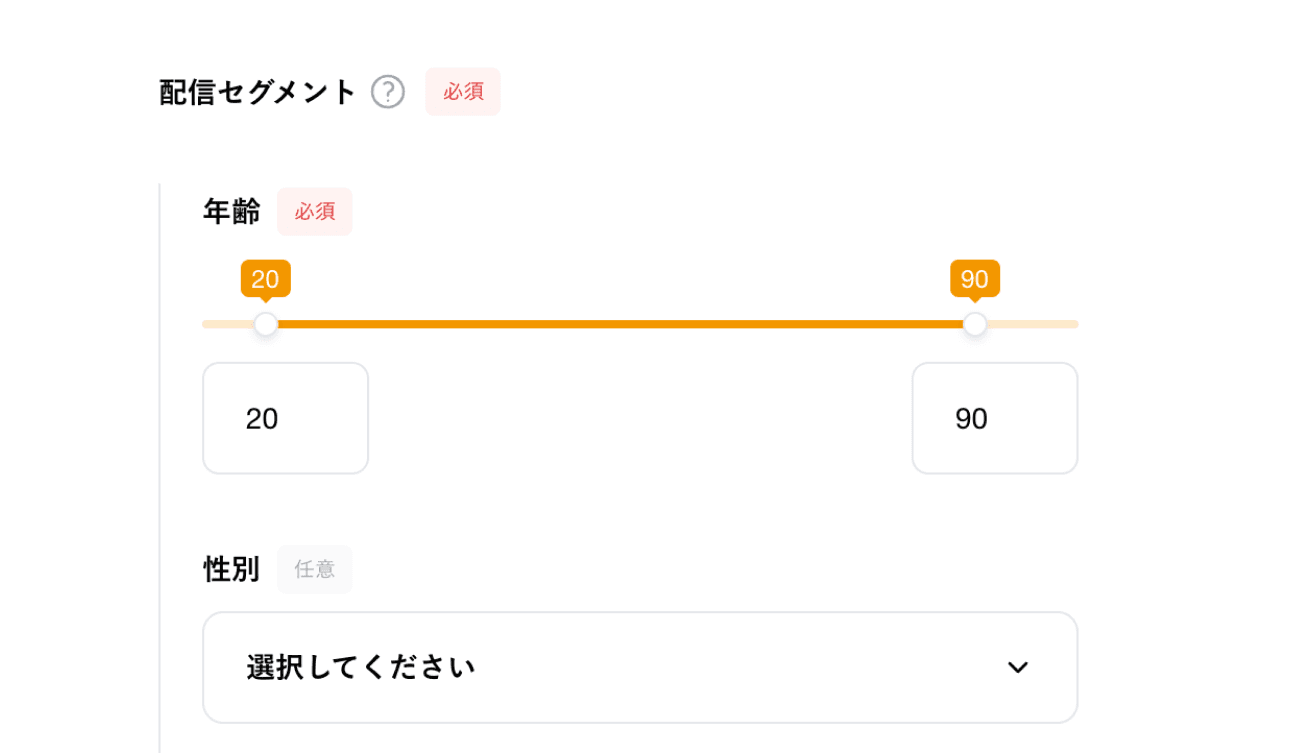
Task: Click the left handle of the age slider
Action: [x=265, y=323]
